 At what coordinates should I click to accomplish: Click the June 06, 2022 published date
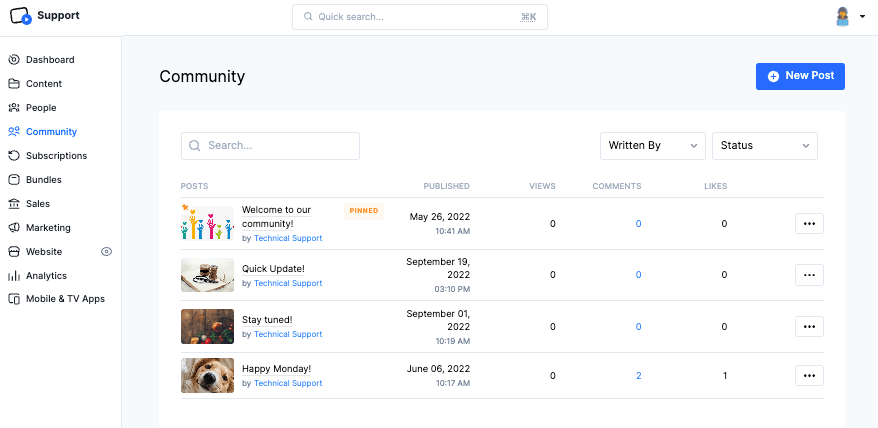(438, 369)
